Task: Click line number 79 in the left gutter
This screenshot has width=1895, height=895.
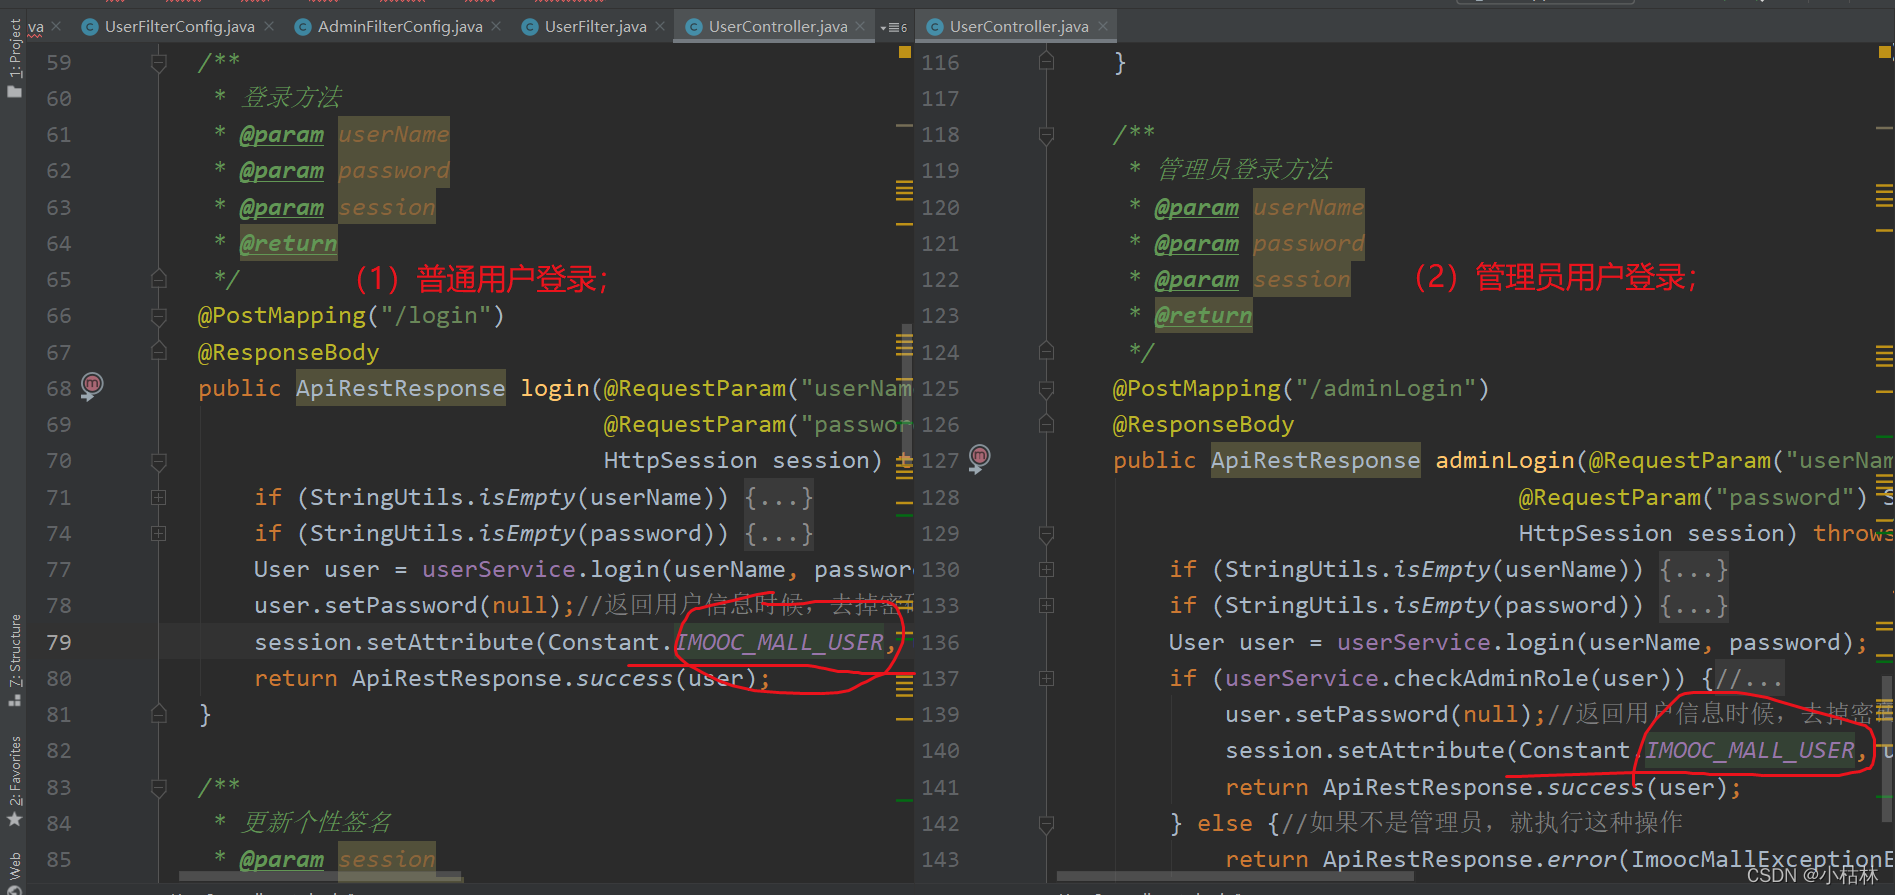Action: tap(59, 642)
